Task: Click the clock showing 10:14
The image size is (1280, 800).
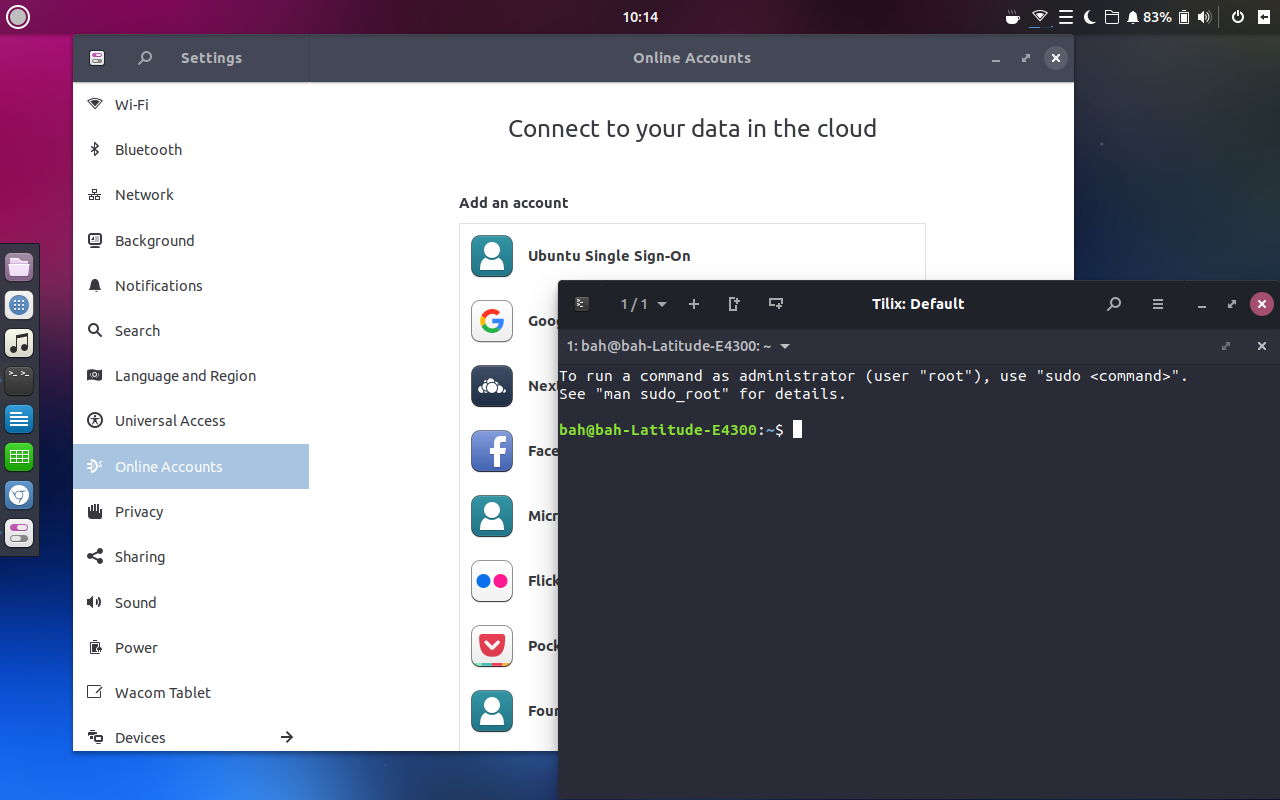Action: pyautogui.click(x=640, y=17)
